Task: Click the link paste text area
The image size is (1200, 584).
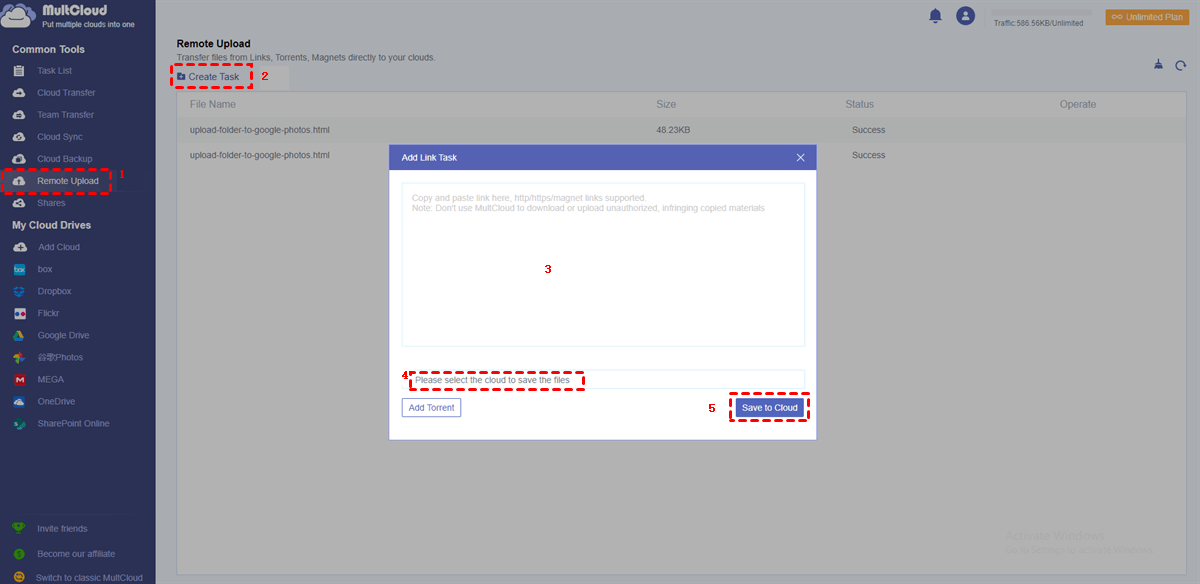Action: point(603,264)
